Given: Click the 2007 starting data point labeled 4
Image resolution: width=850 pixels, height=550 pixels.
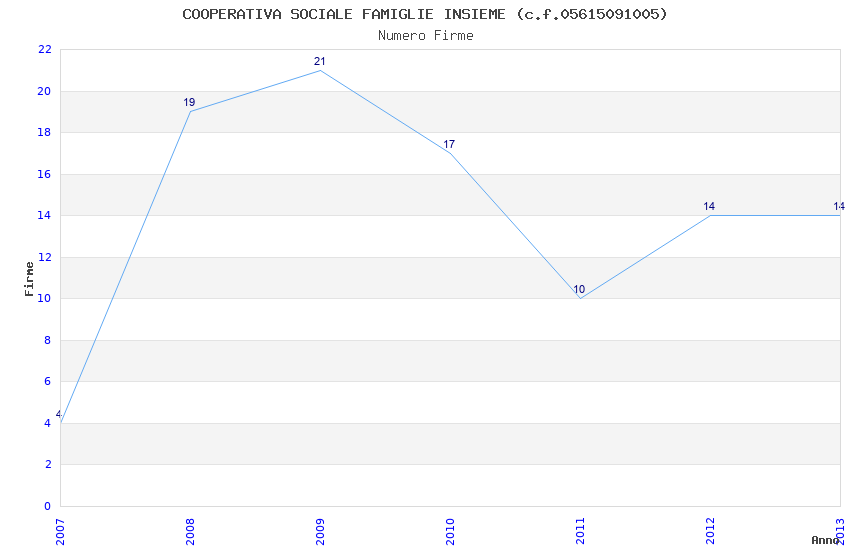Looking at the screenshot, I should (61, 422).
